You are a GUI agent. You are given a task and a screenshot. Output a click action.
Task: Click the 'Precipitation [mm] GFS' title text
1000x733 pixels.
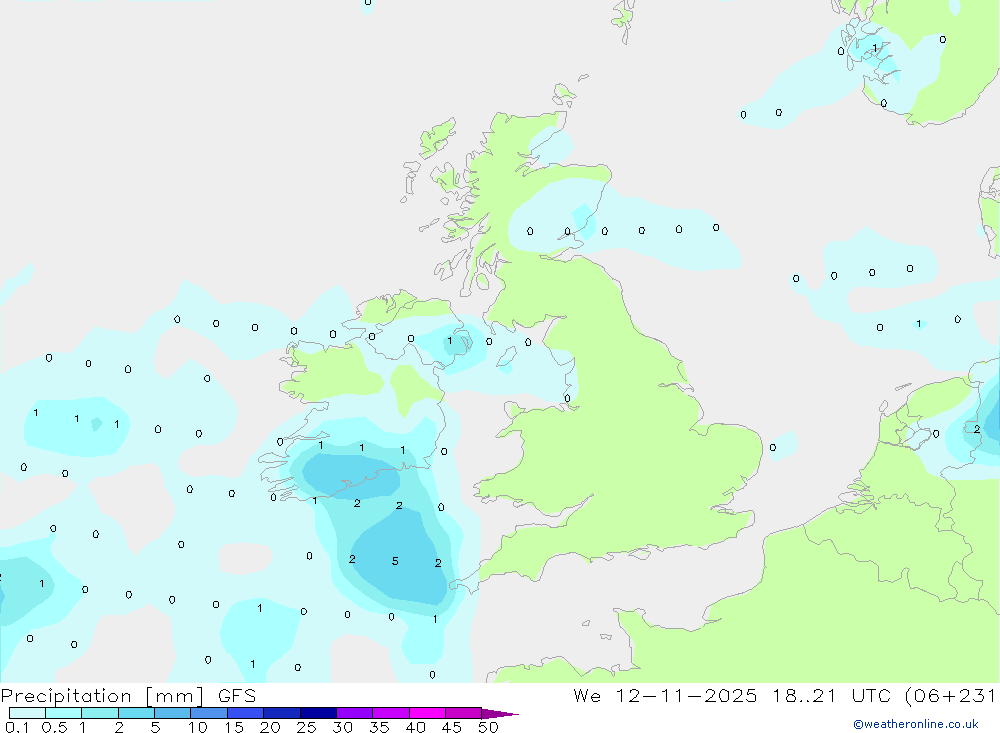(x=128, y=696)
